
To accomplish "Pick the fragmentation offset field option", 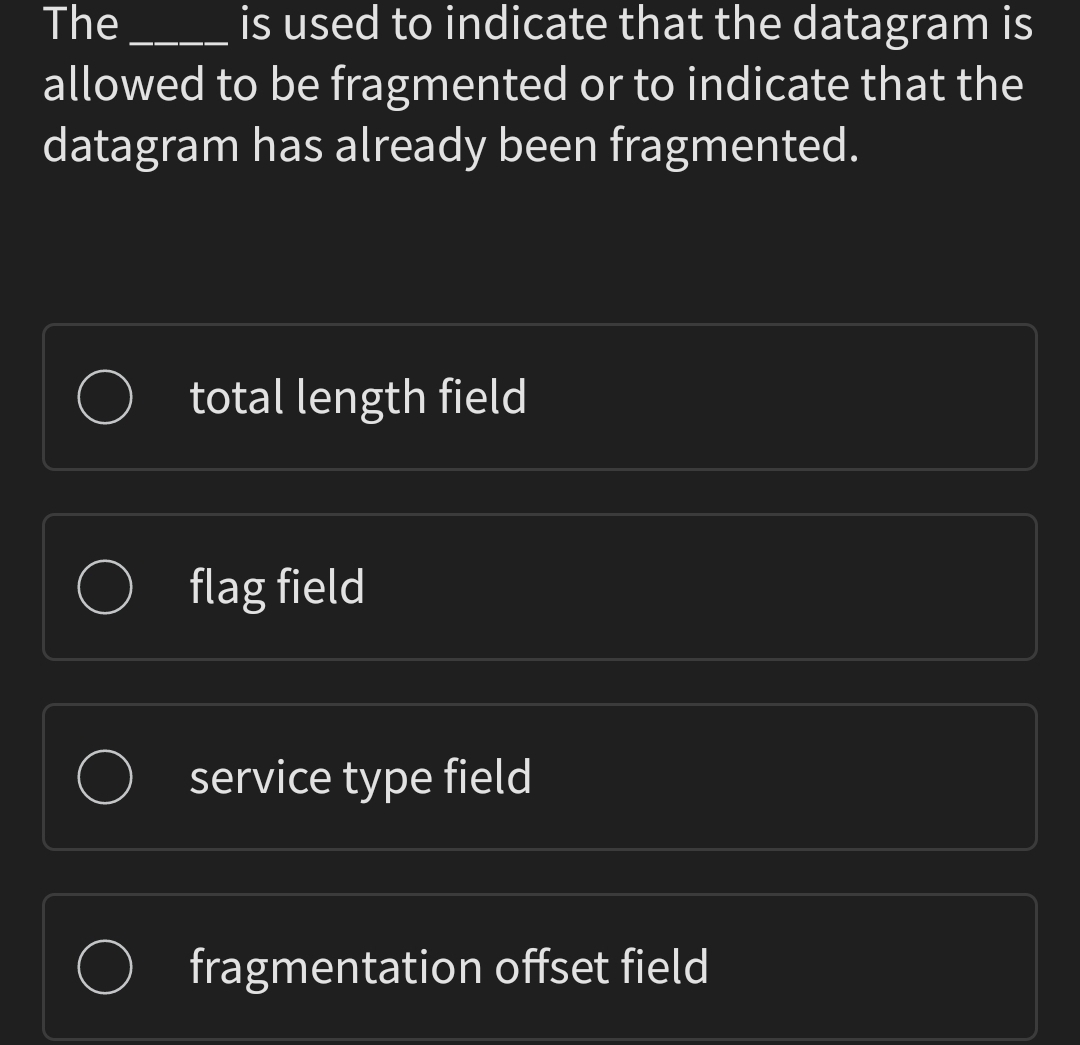I will [x=448, y=967].
